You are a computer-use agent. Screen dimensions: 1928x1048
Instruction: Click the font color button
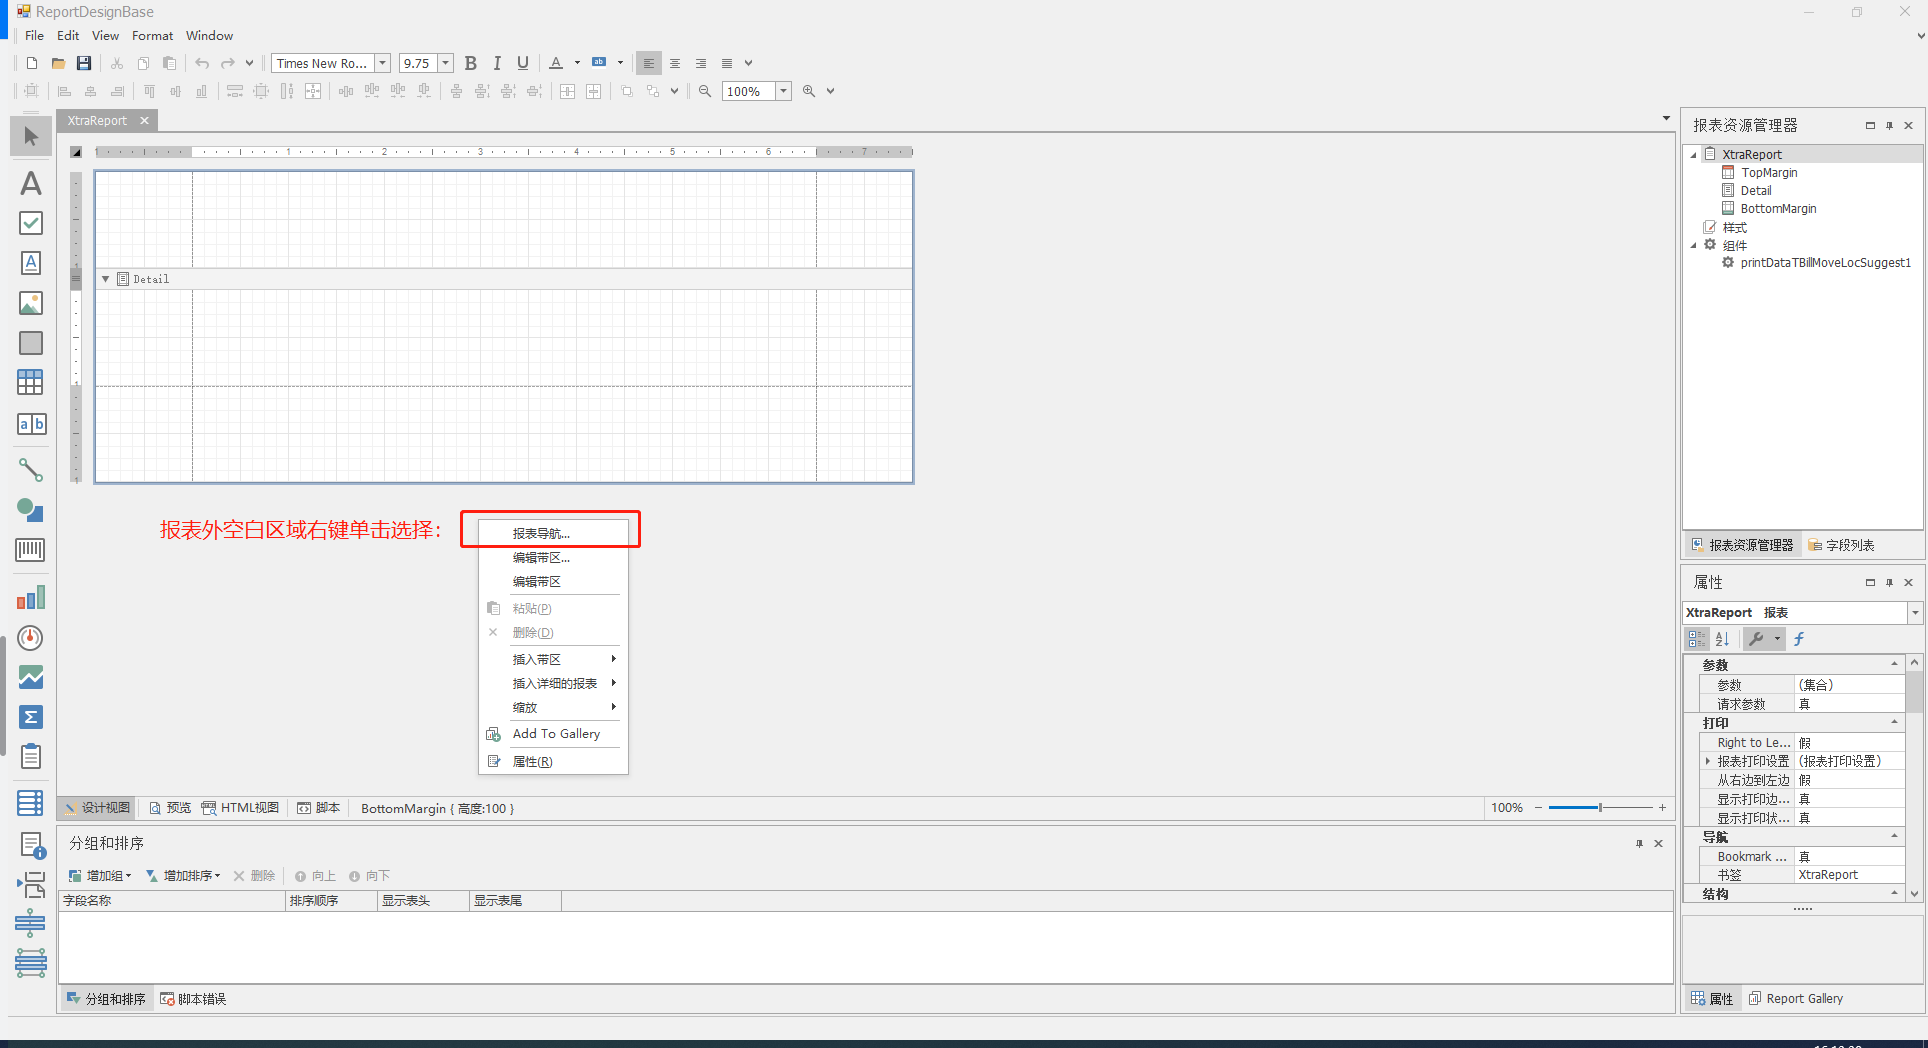point(557,63)
